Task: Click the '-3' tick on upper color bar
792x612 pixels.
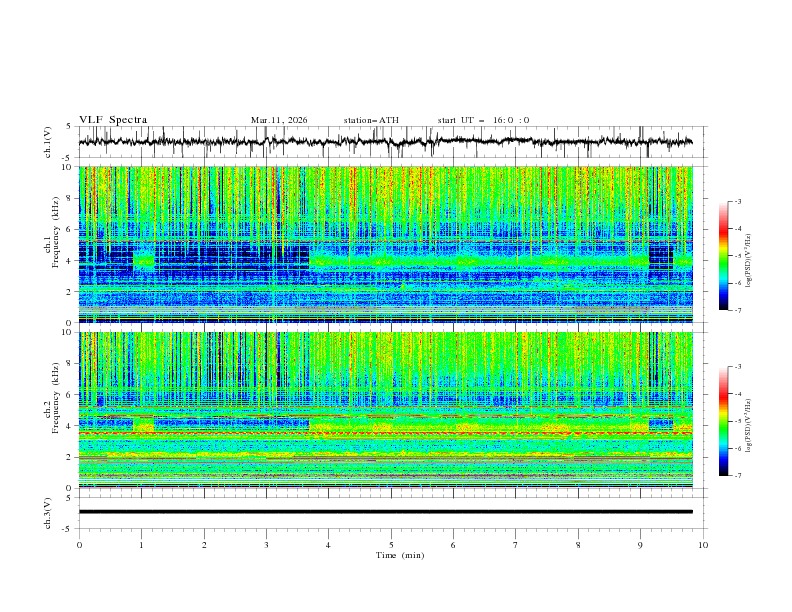Action: click(x=738, y=201)
